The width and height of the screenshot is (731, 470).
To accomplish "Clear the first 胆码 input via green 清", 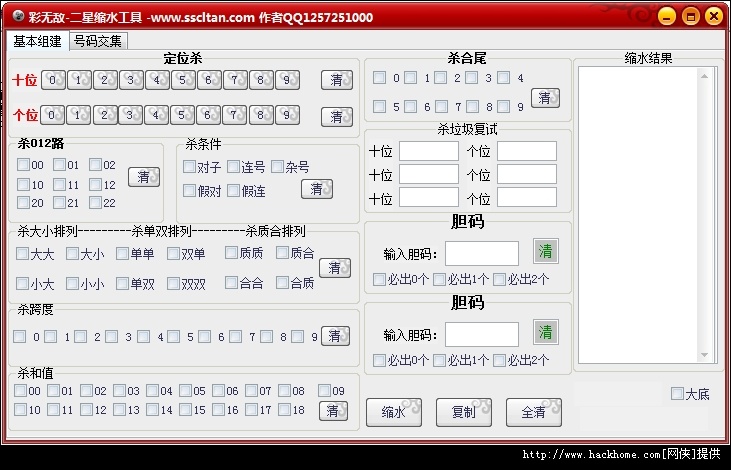I will (545, 251).
